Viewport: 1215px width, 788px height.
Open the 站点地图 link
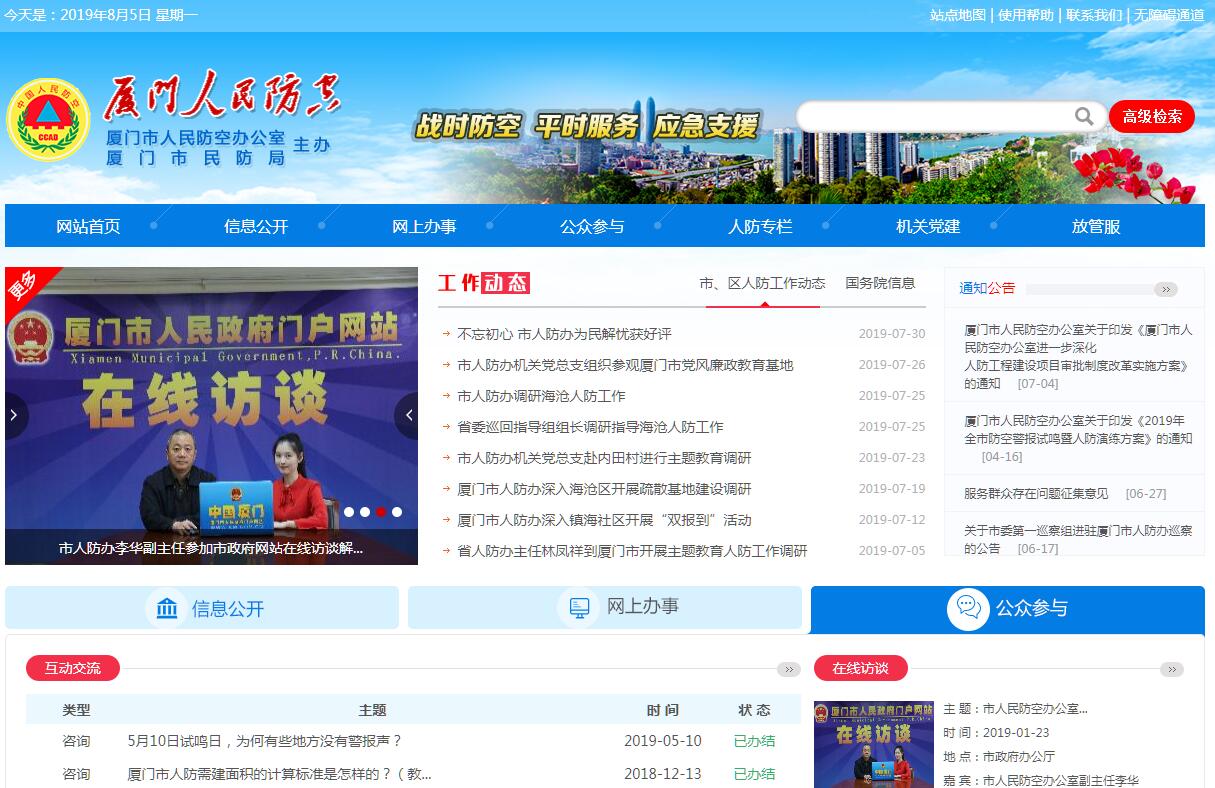coord(958,15)
